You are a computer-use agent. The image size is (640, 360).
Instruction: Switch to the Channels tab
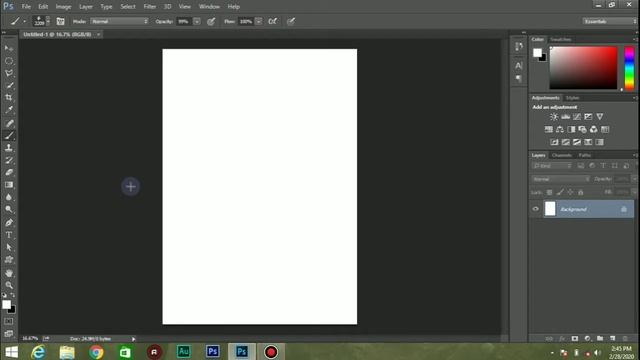tap(562, 155)
